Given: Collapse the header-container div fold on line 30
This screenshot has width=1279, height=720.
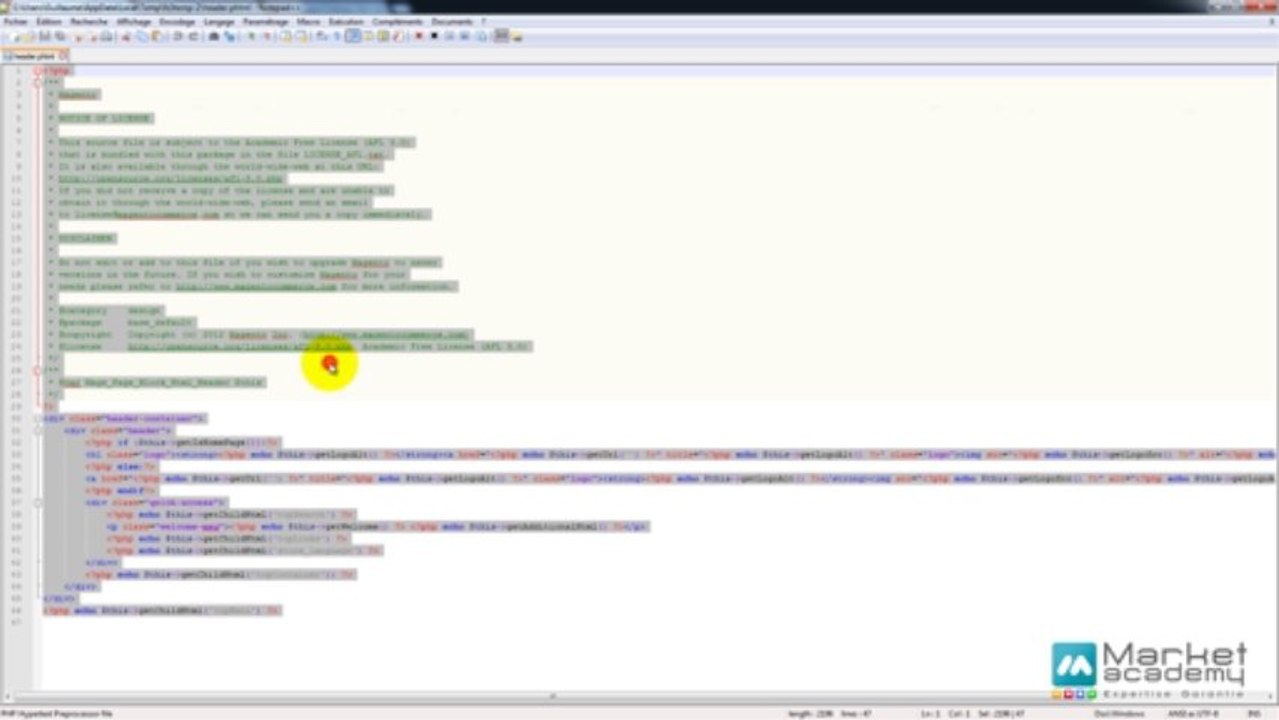Looking at the screenshot, I should click(x=37, y=418).
